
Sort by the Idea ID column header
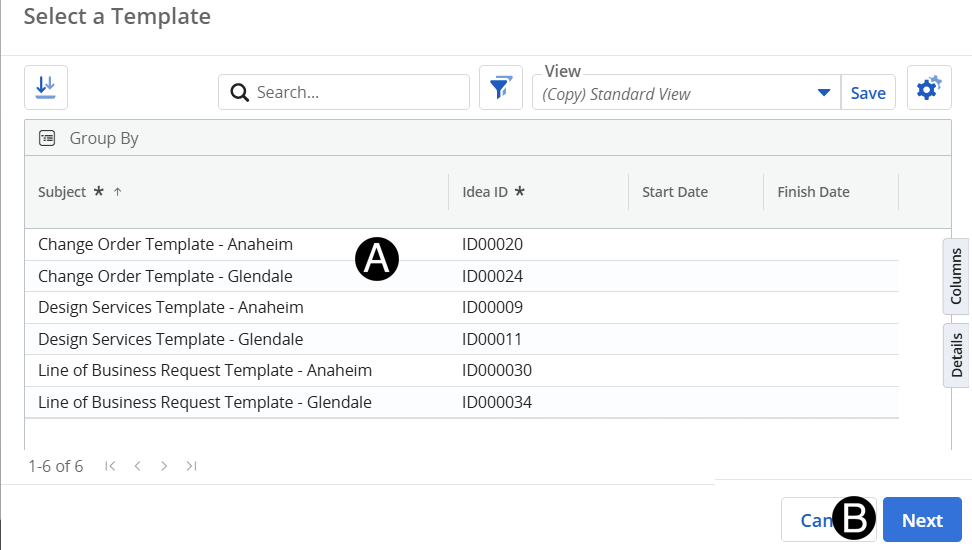pos(485,192)
